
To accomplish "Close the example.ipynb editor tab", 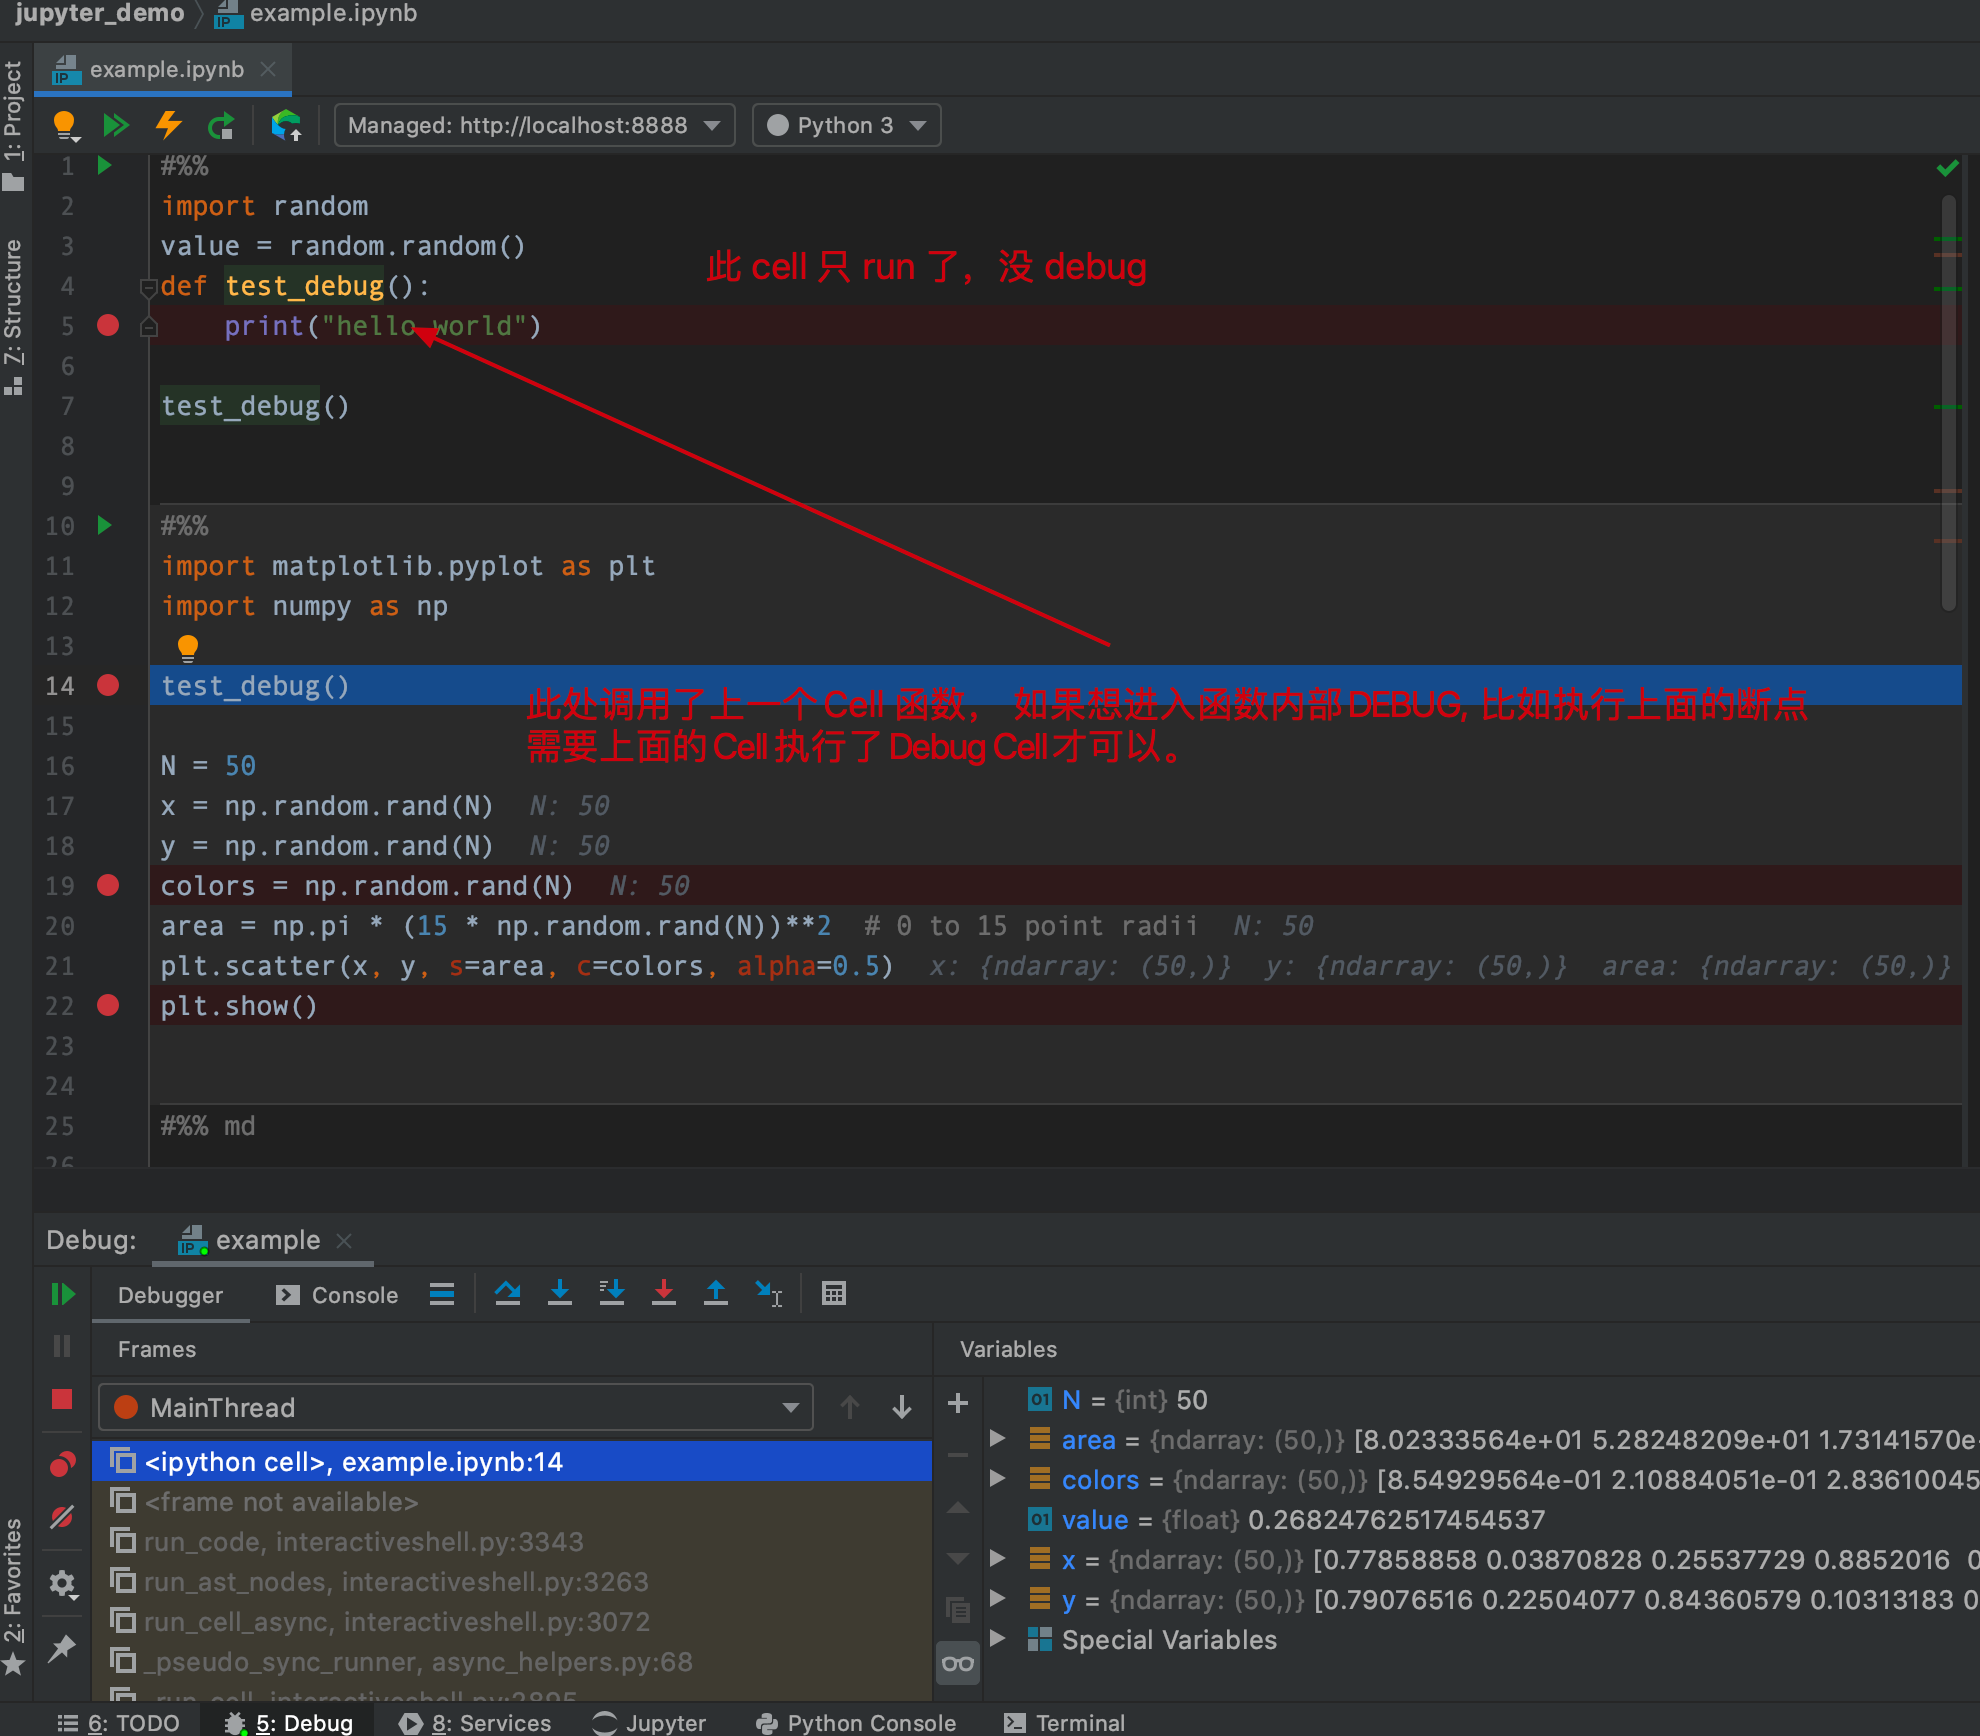I will [268, 69].
